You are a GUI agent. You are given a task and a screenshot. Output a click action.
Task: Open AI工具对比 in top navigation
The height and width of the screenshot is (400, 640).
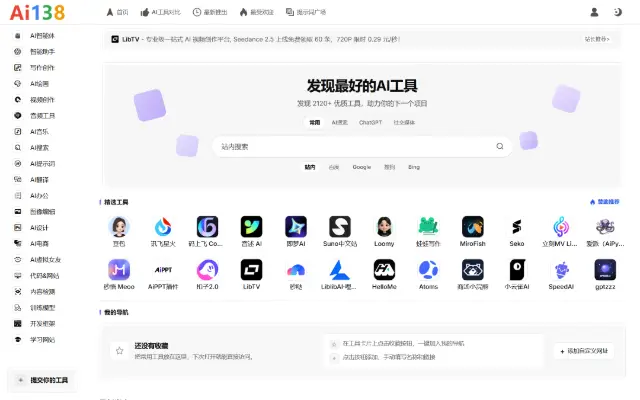(x=160, y=12)
